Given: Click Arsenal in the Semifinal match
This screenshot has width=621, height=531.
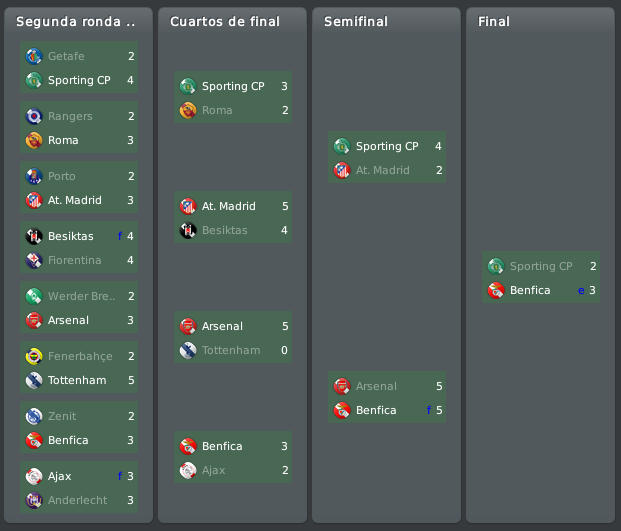Looking at the screenshot, I should coord(376,386).
